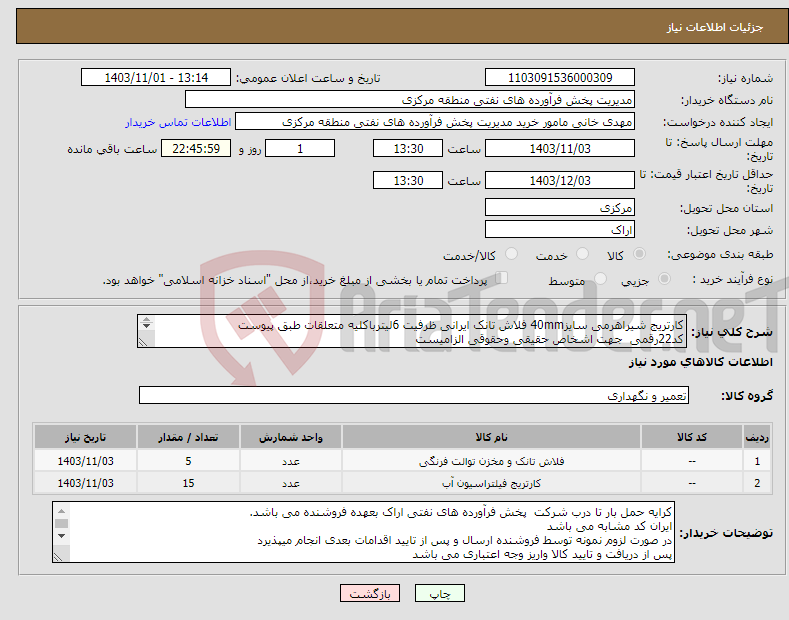Click the ایجاد کننده درخواست field
Viewport: 789px width, 620px height.
(x=435, y=122)
